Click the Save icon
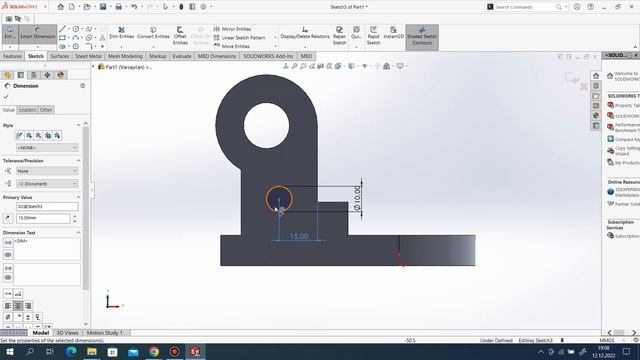The width and height of the screenshot is (640, 360). coord(103,7)
